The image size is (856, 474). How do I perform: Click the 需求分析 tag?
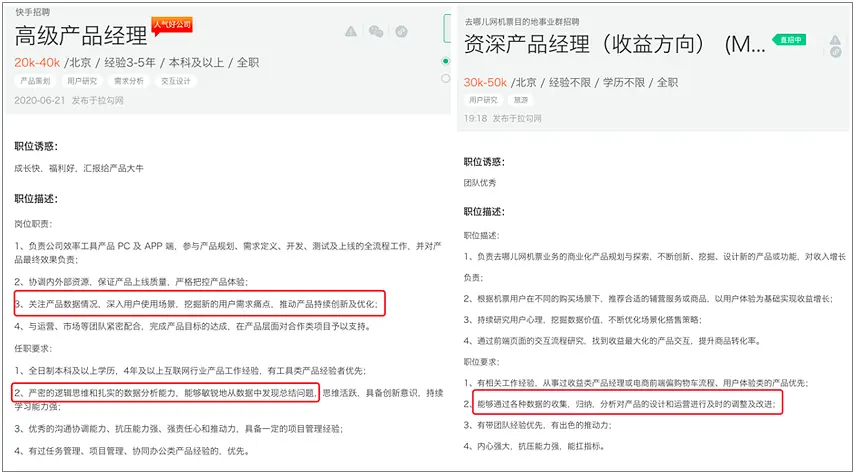pos(129,81)
